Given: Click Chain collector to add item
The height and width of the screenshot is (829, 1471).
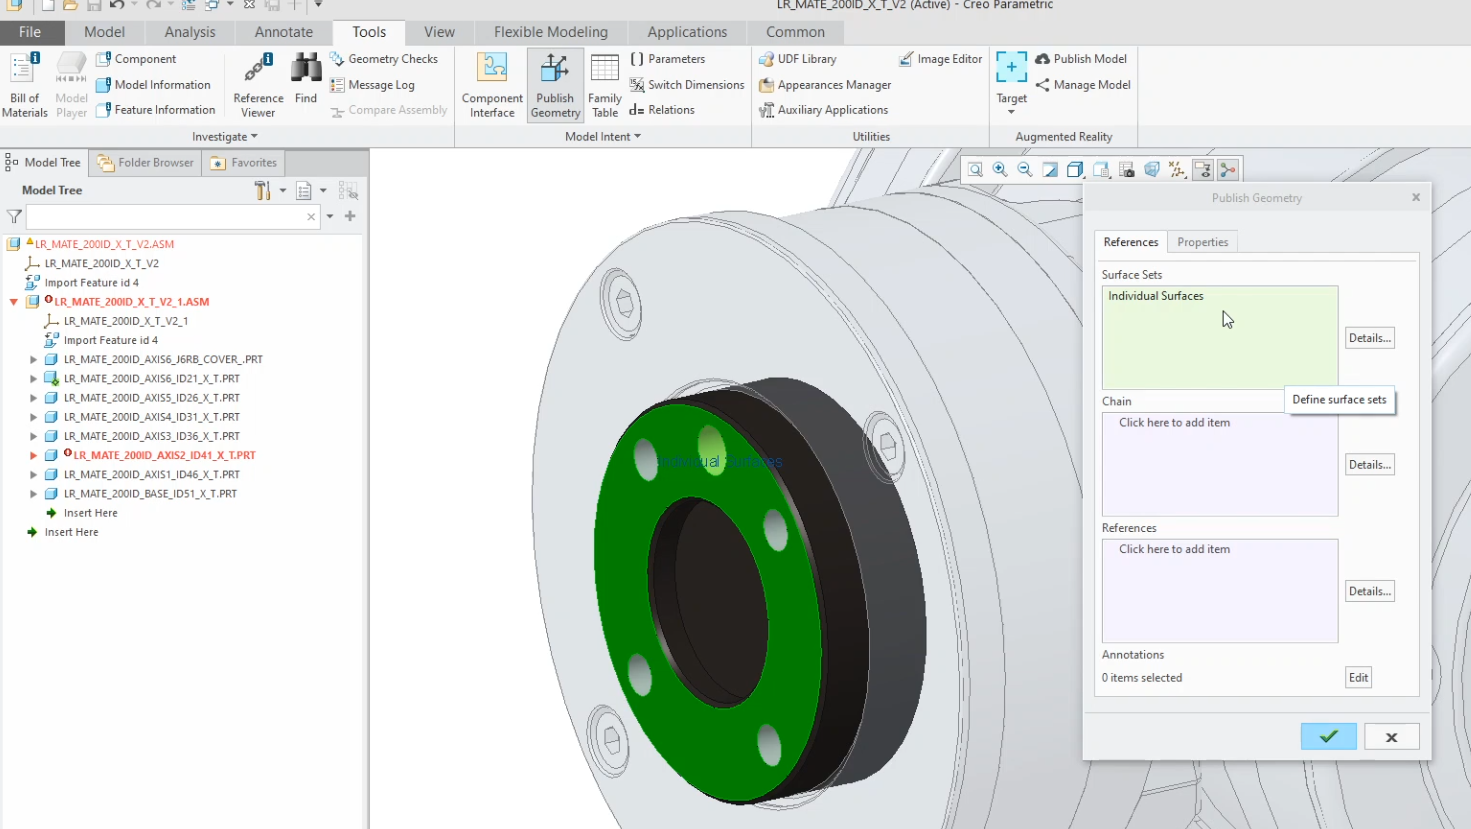Looking at the screenshot, I should pos(1219,464).
